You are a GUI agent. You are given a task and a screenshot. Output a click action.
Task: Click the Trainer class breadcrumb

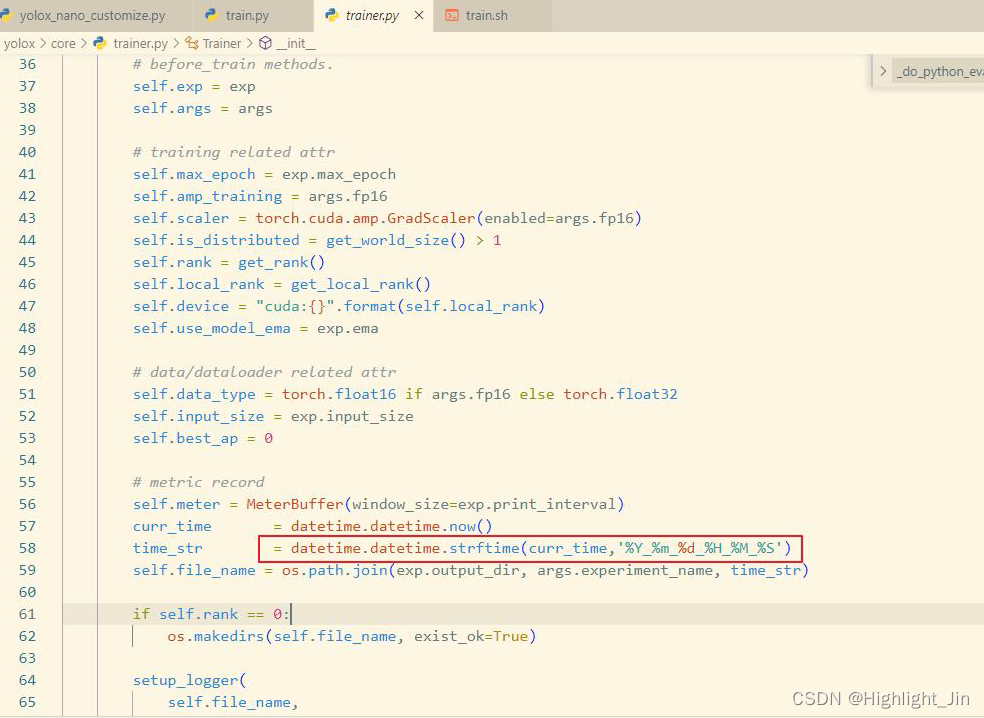222,43
